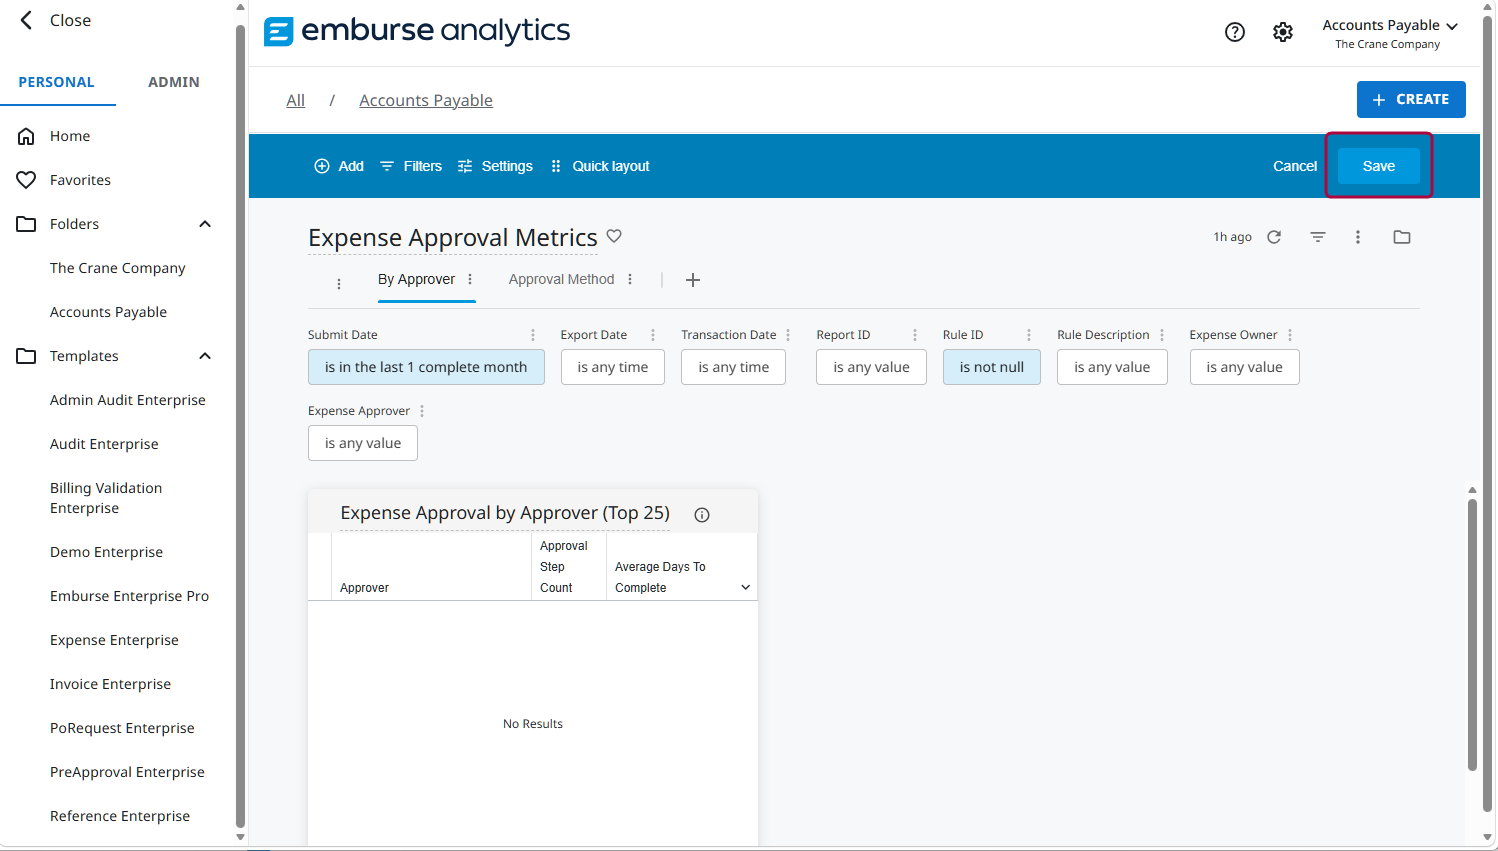Open the Accounts Payable breadcrumb link

426,100
